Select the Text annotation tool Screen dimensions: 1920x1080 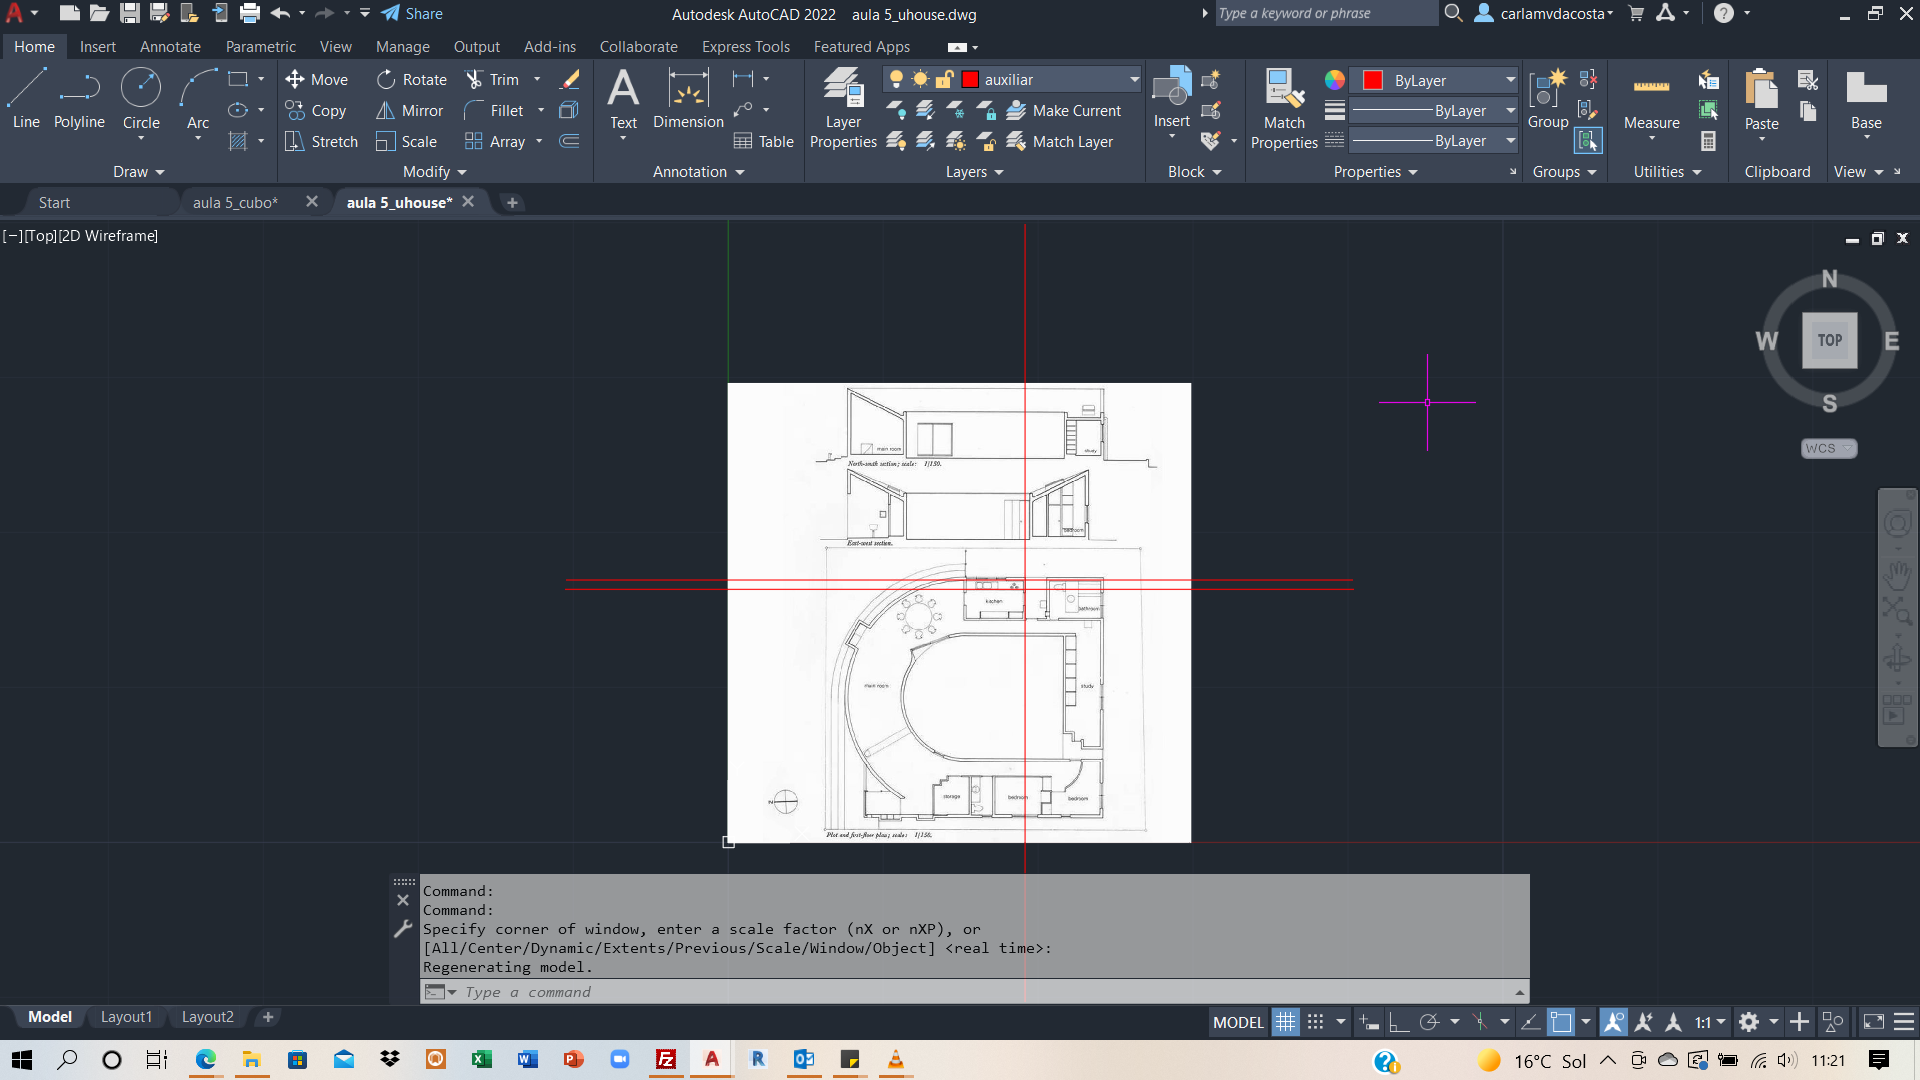(x=623, y=99)
